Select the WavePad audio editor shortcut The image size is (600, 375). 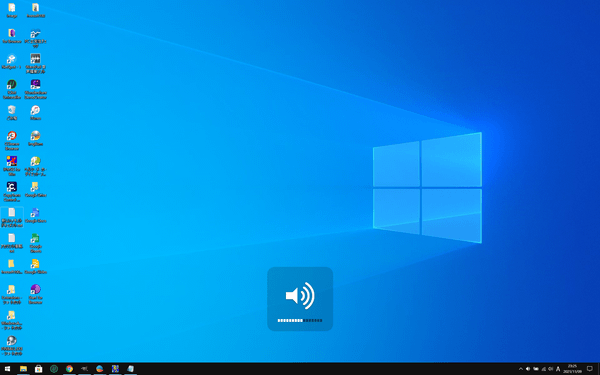tap(35, 64)
